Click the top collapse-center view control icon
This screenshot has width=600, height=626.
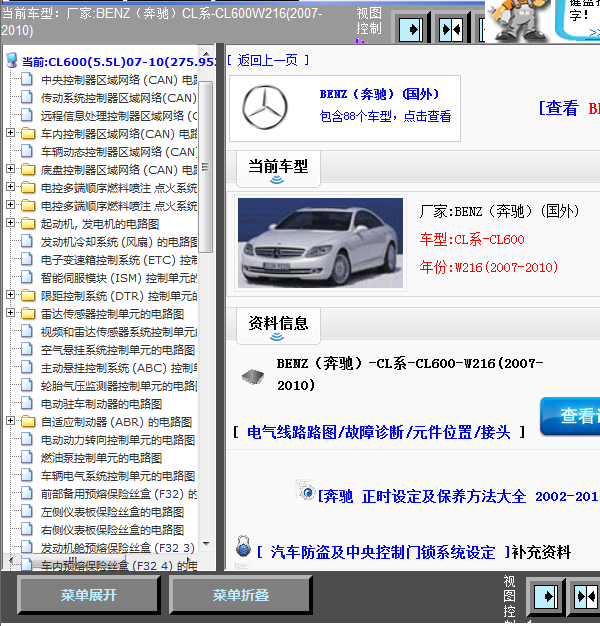point(451,29)
